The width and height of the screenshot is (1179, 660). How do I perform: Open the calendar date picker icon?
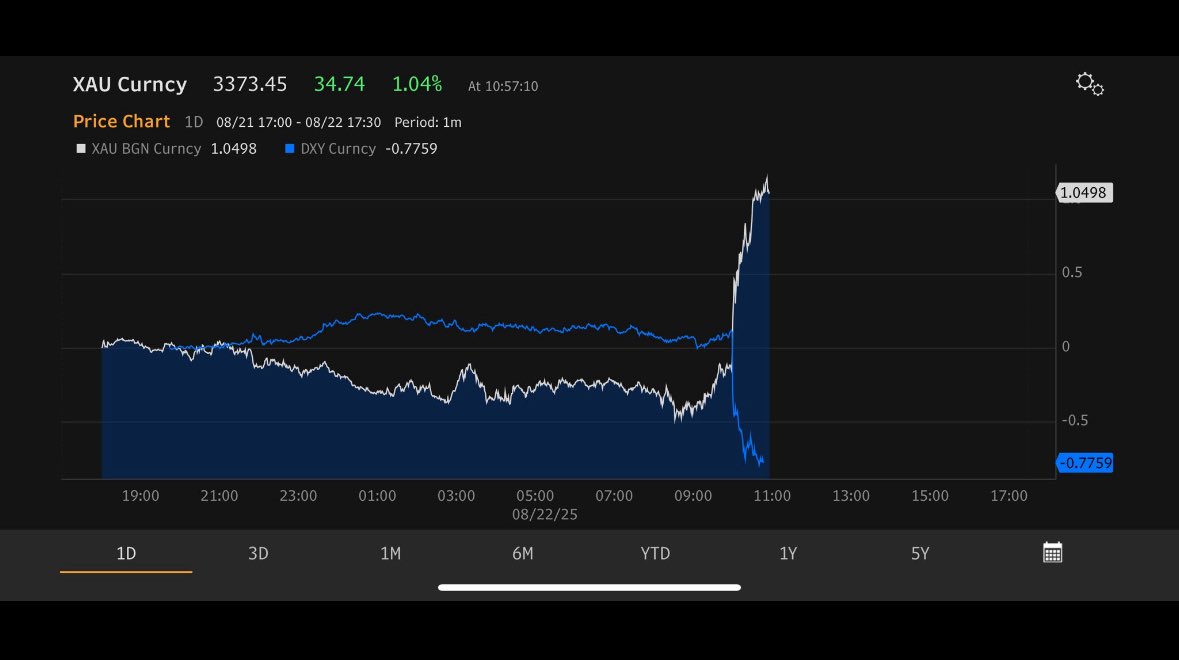[1051, 551]
